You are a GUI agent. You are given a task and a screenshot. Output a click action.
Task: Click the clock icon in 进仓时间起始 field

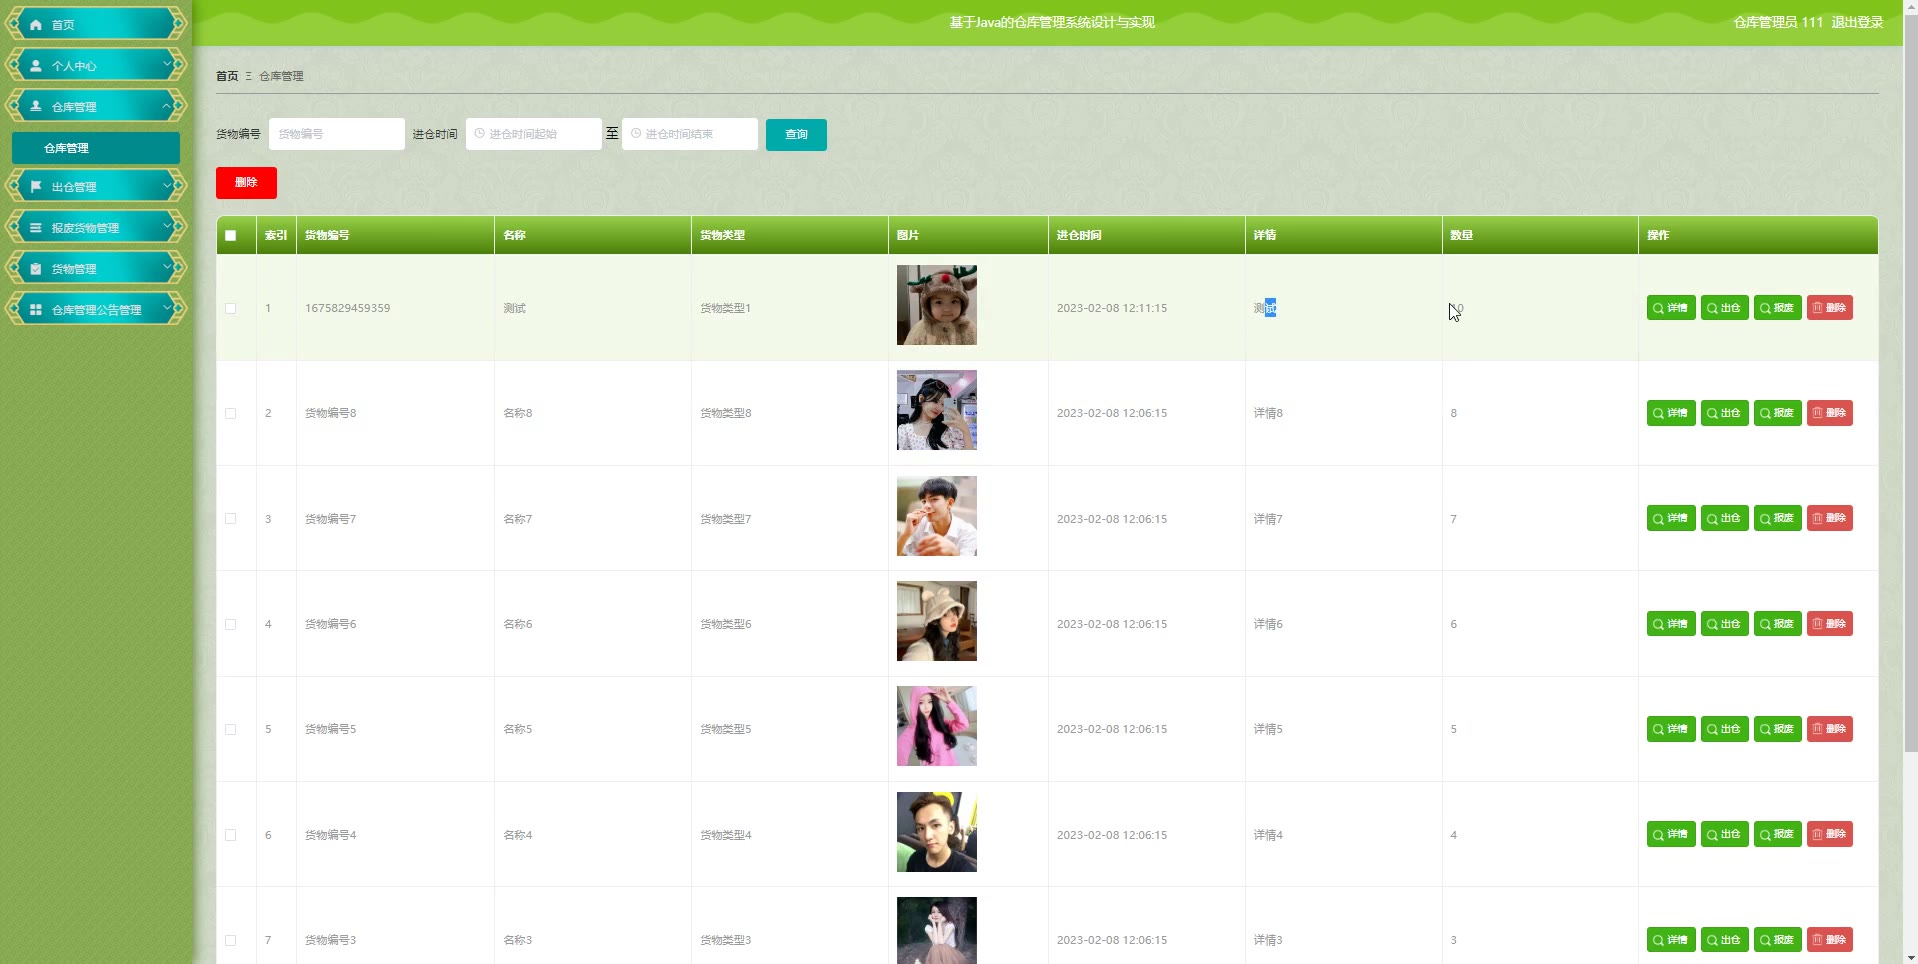[479, 133]
